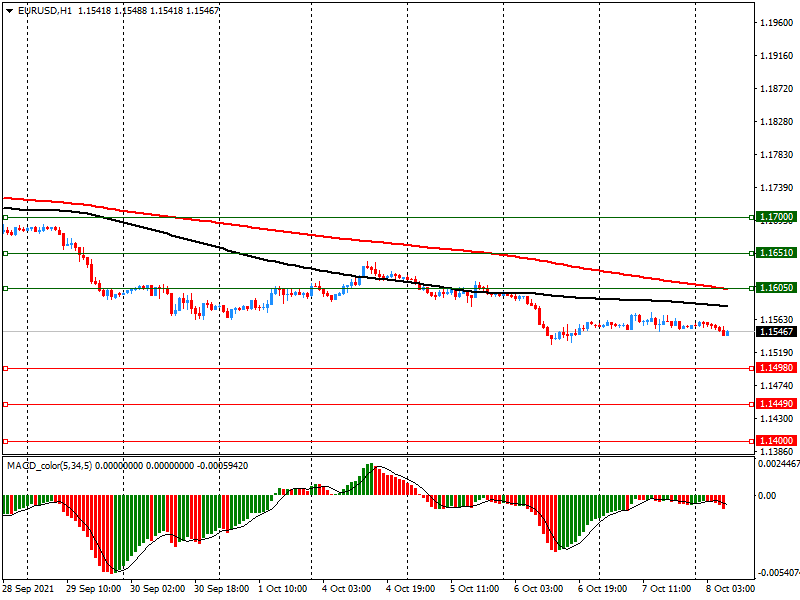Click the 7 Oct 11:00 time axis label

666,589
